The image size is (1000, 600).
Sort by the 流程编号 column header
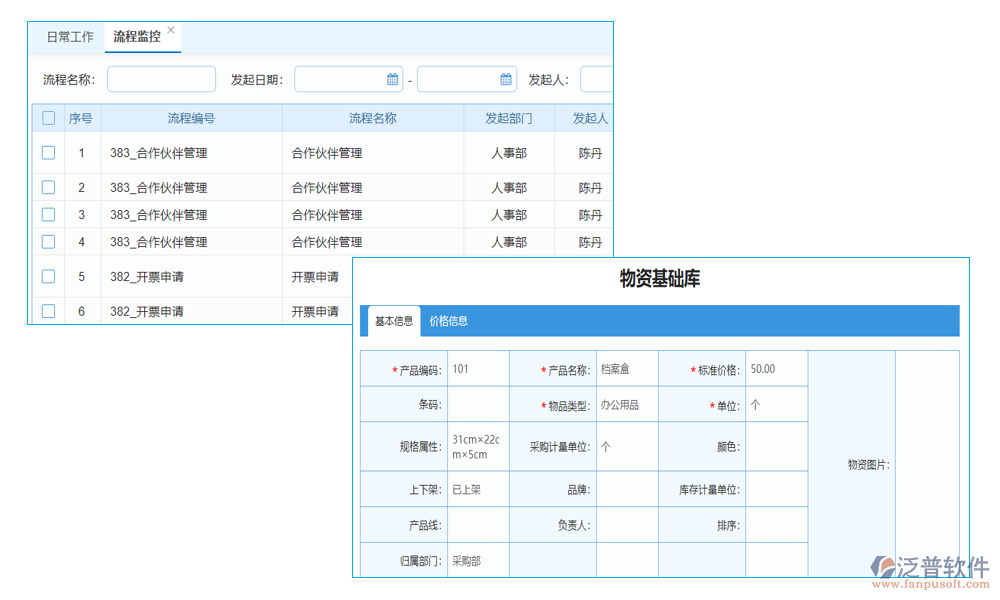point(193,117)
